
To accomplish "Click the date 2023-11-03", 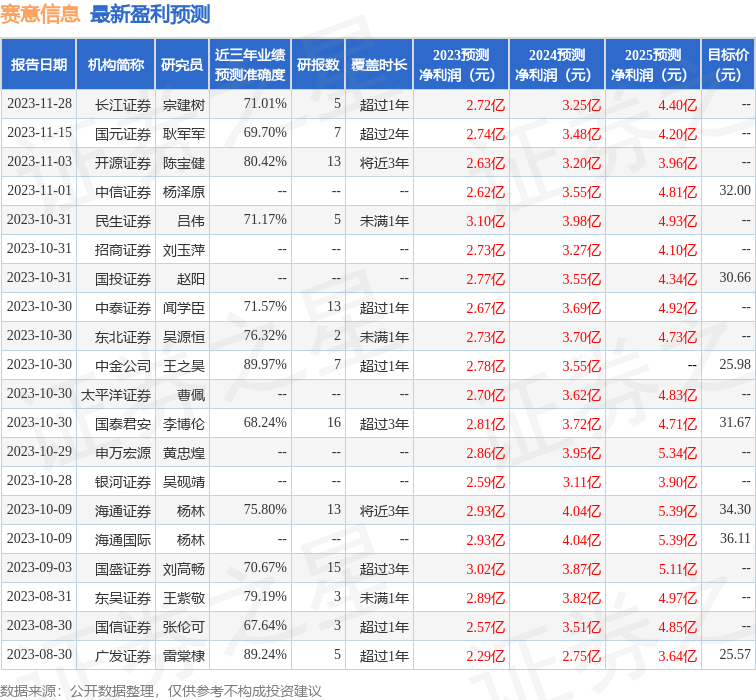I will tap(39, 162).
